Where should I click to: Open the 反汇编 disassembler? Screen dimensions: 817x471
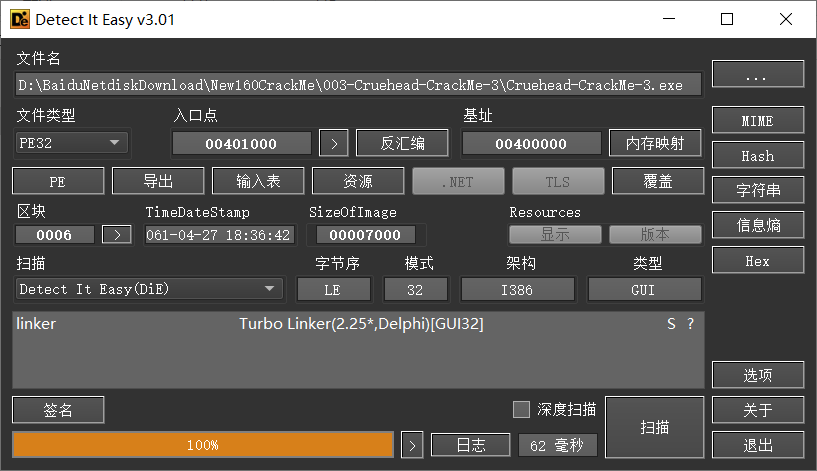click(402, 143)
